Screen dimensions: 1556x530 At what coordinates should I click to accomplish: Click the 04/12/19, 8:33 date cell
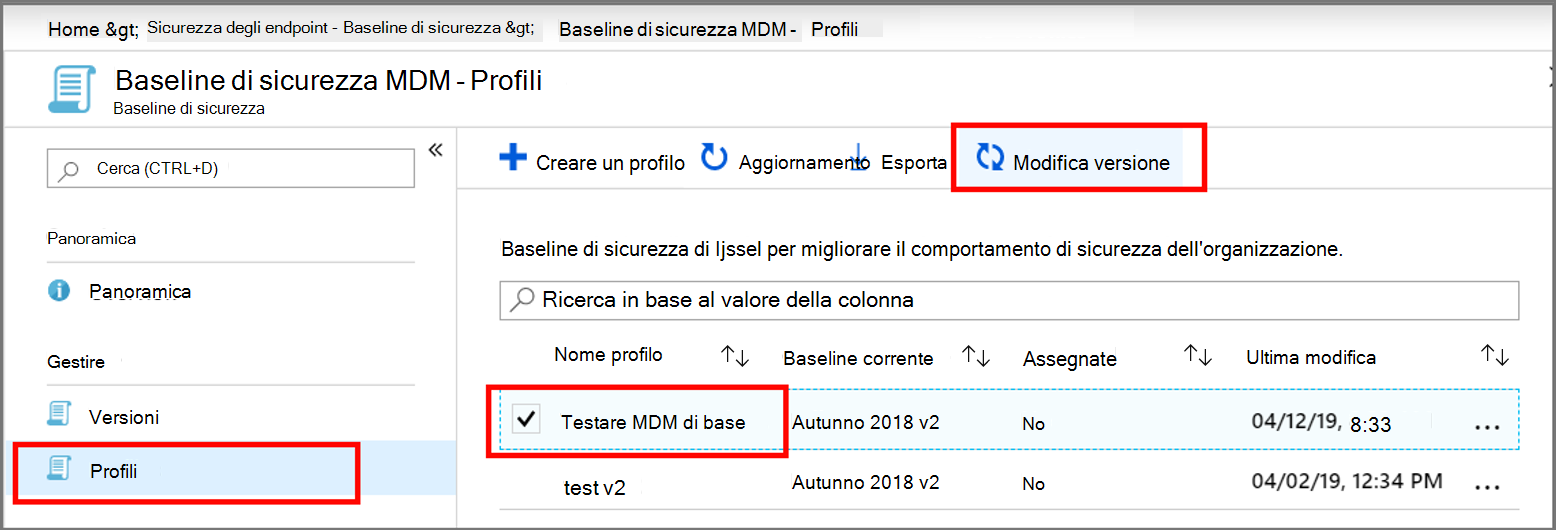point(1322,422)
